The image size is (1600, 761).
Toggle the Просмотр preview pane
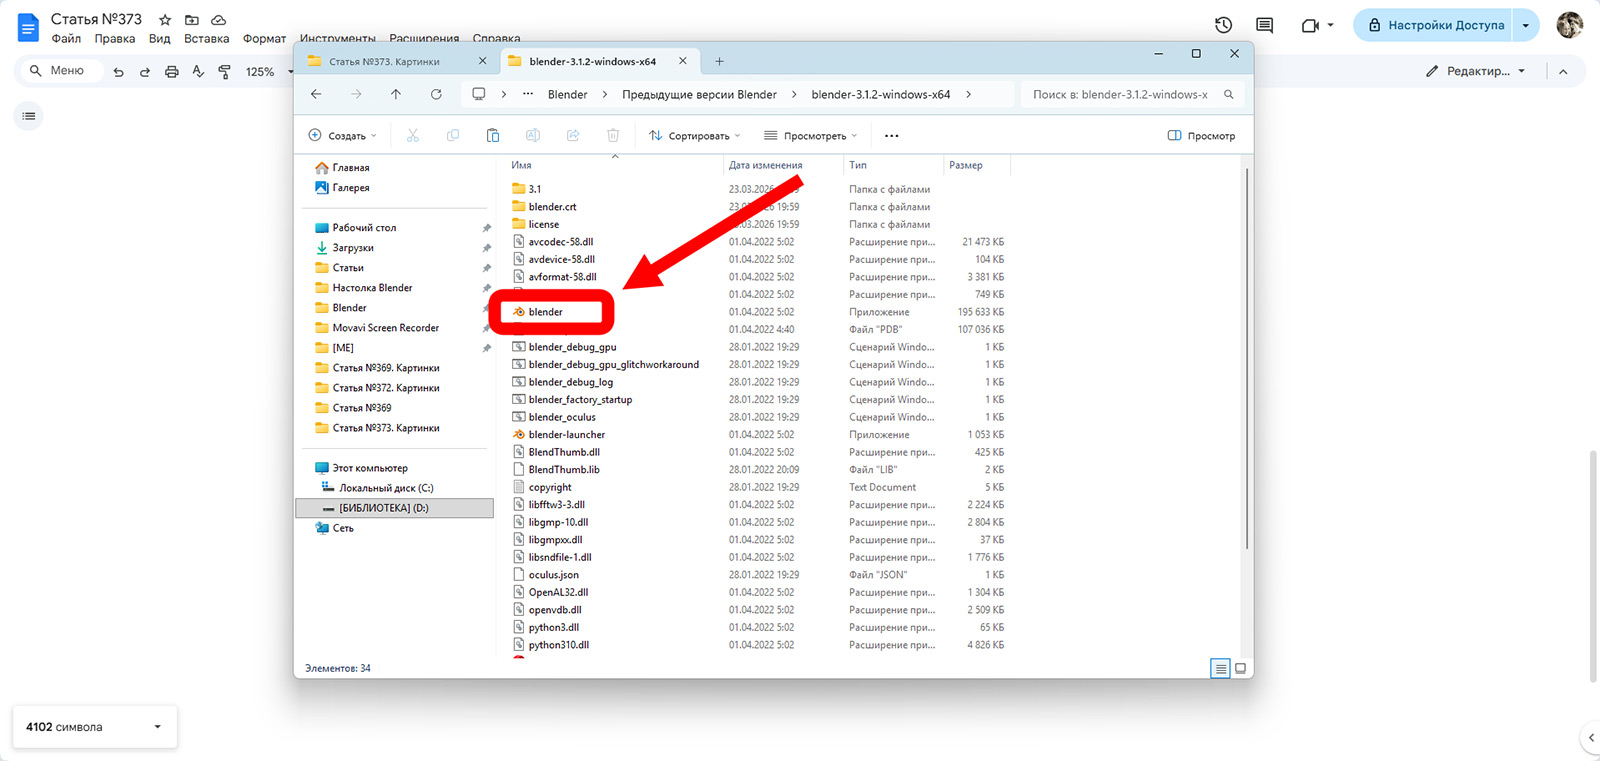(1201, 136)
